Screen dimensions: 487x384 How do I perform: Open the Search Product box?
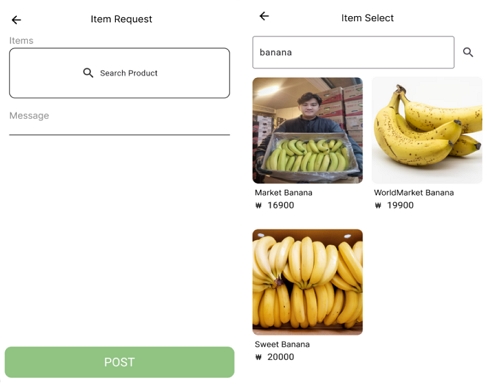(119, 73)
